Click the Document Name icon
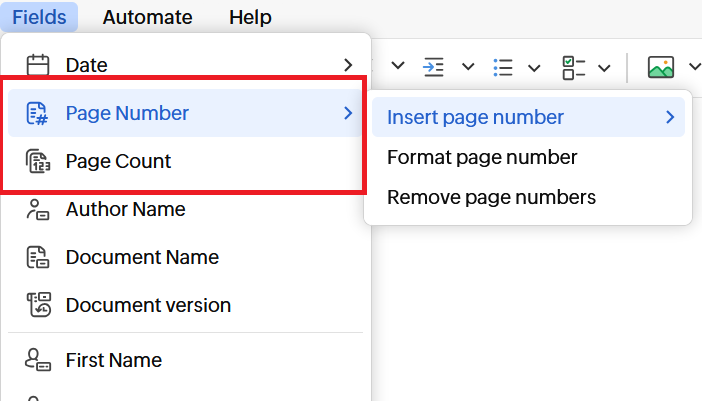This screenshot has width=711, height=416. tap(37, 257)
